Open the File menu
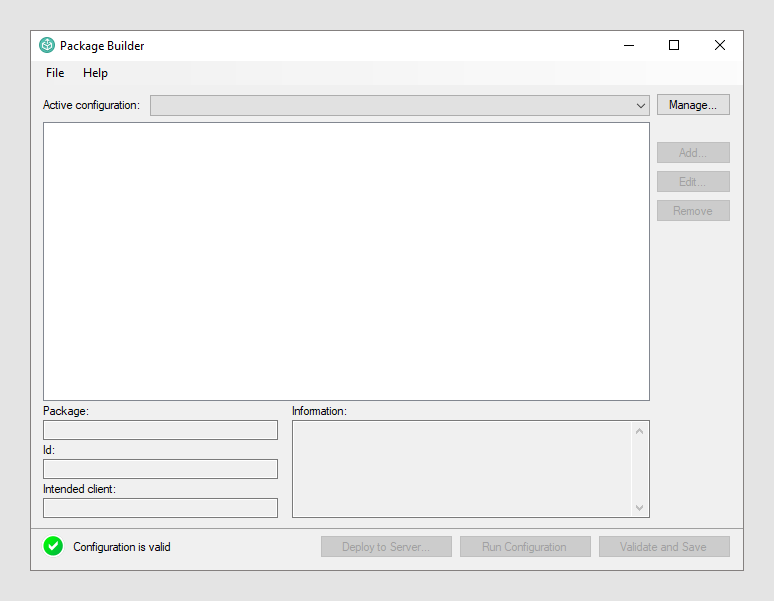 55,73
